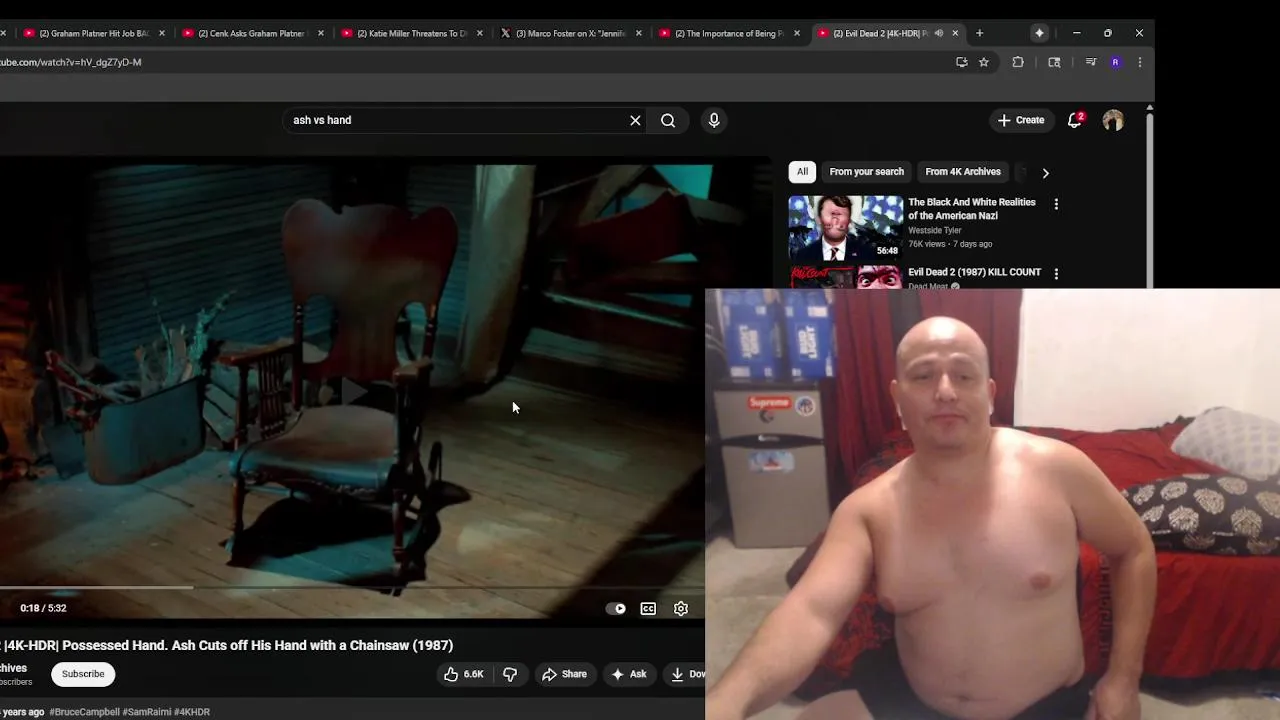Download the video
The image size is (1280, 720).
pyautogui.click(x=685, y=674)
